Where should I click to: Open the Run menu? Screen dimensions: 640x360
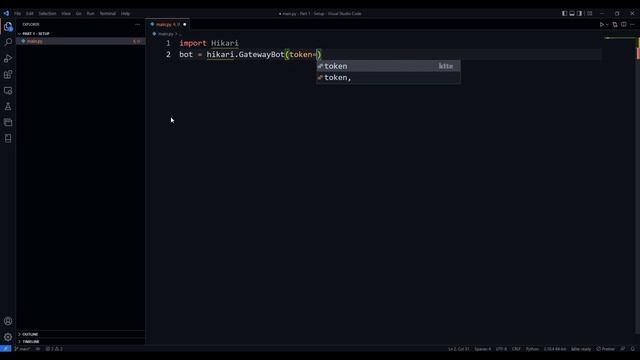click(90, 13)
